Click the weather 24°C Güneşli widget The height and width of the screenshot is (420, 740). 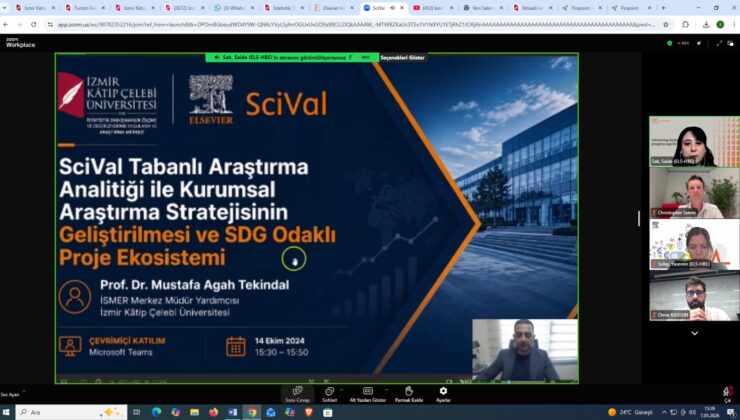pos(631,412)
